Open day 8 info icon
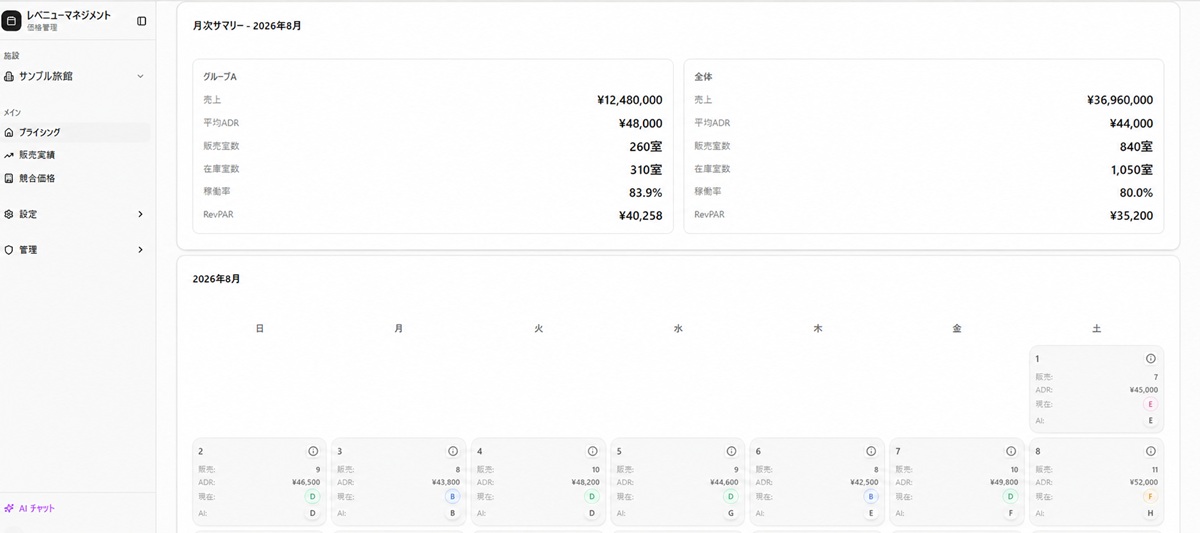The image size is (1200, 533). [1150, 451]
